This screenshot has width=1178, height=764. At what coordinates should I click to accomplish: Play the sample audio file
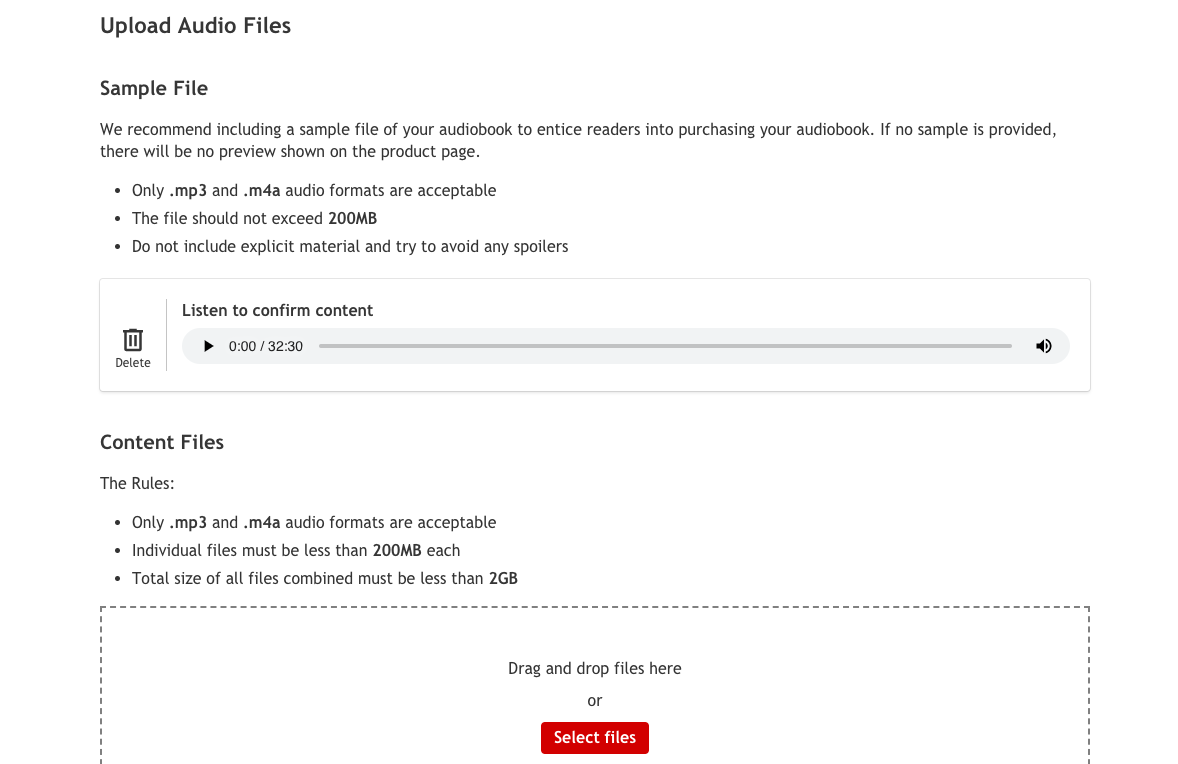tap(209, 346)
